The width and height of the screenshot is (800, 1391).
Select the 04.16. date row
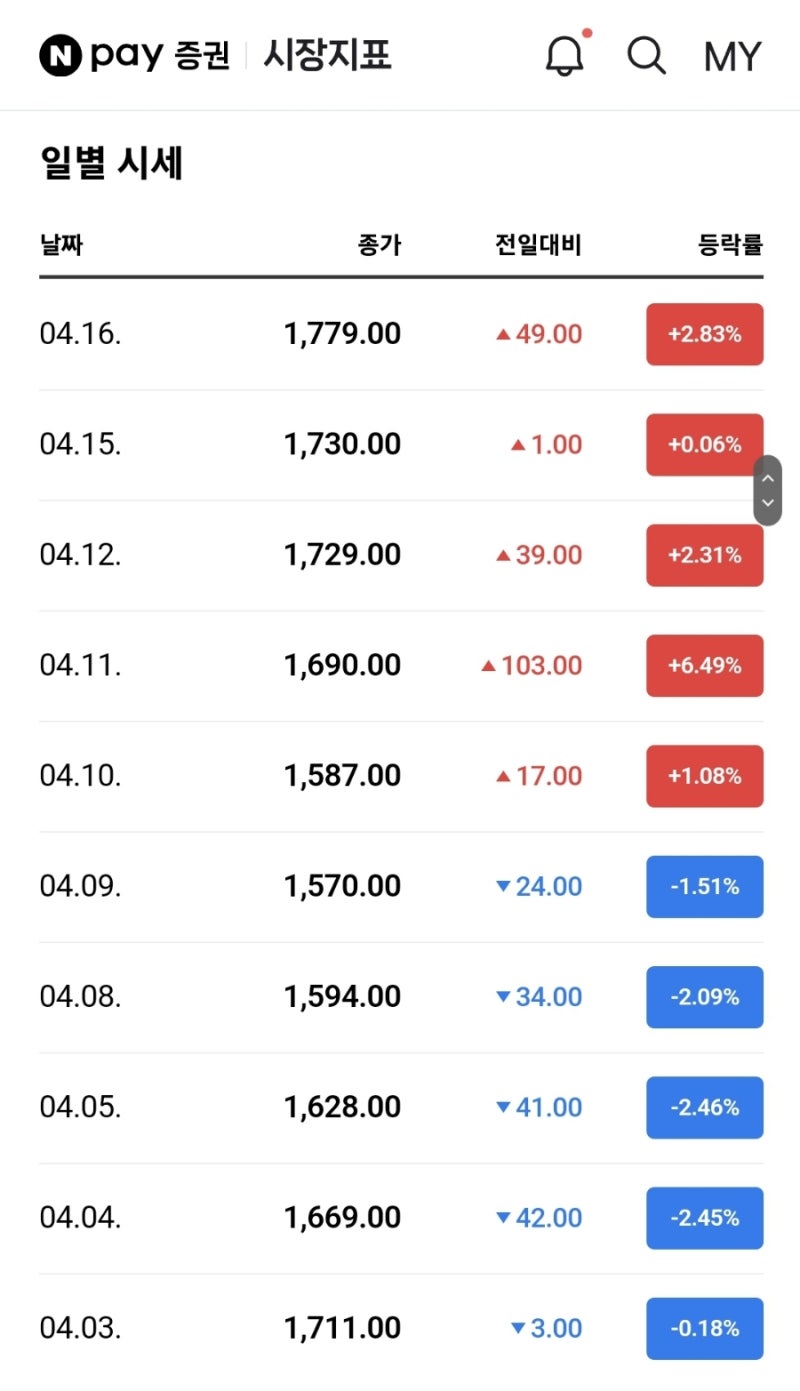81,334
